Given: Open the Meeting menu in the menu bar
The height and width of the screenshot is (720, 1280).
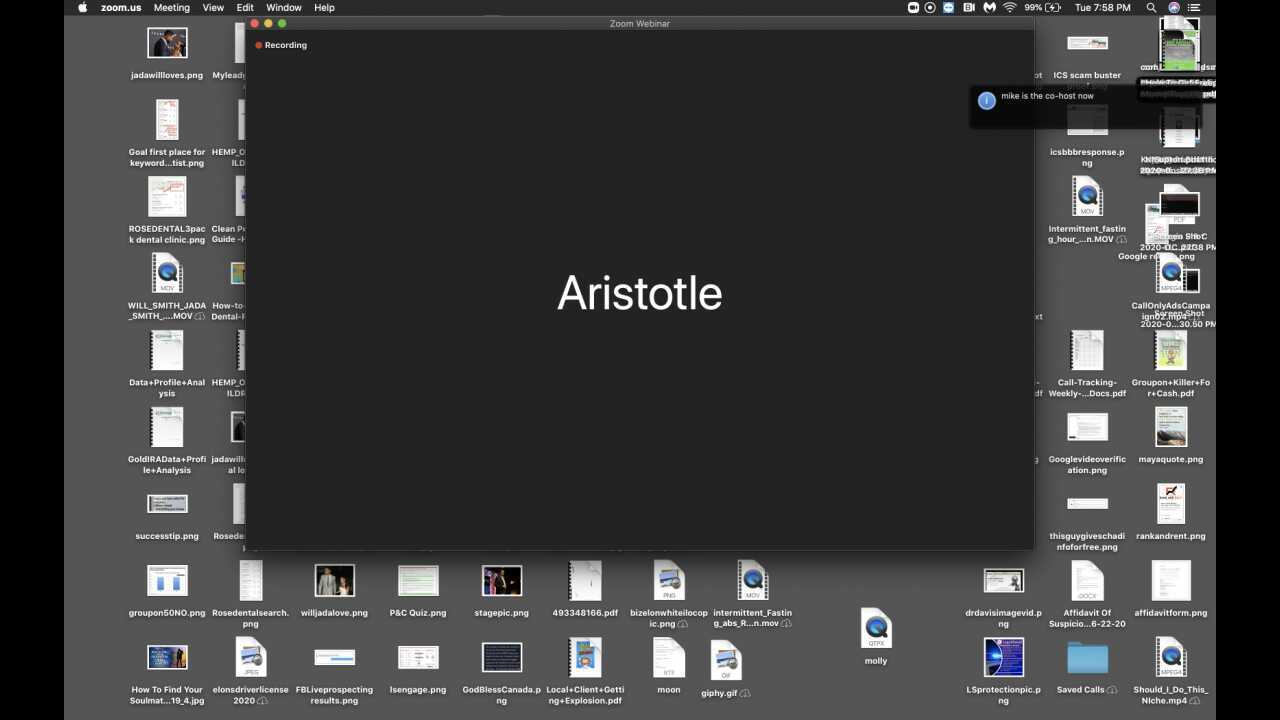Looking at the screenshot, I should 171,7.
